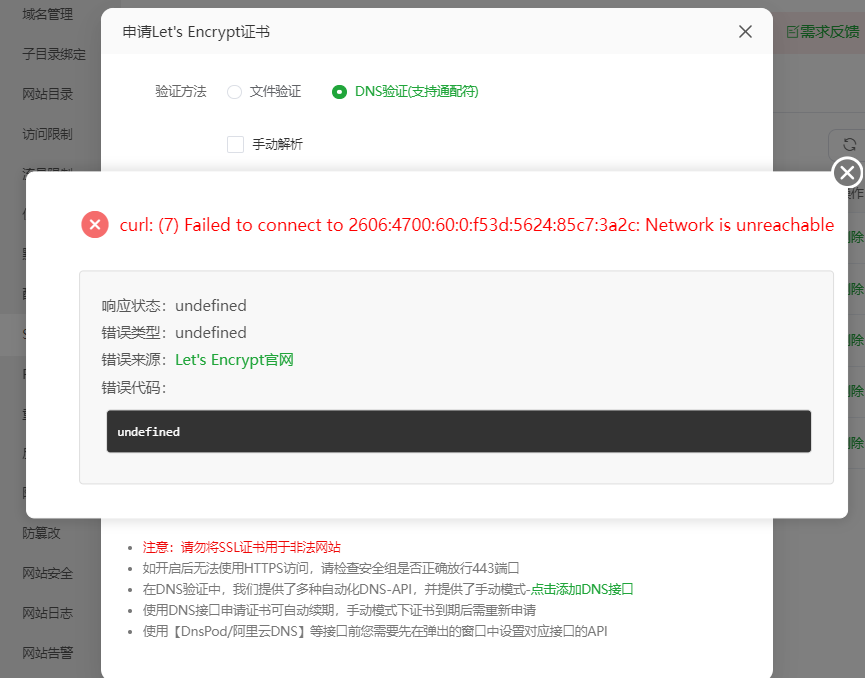Open the 需求反馈 feedback link
The image size is (865, 678).
823,32
